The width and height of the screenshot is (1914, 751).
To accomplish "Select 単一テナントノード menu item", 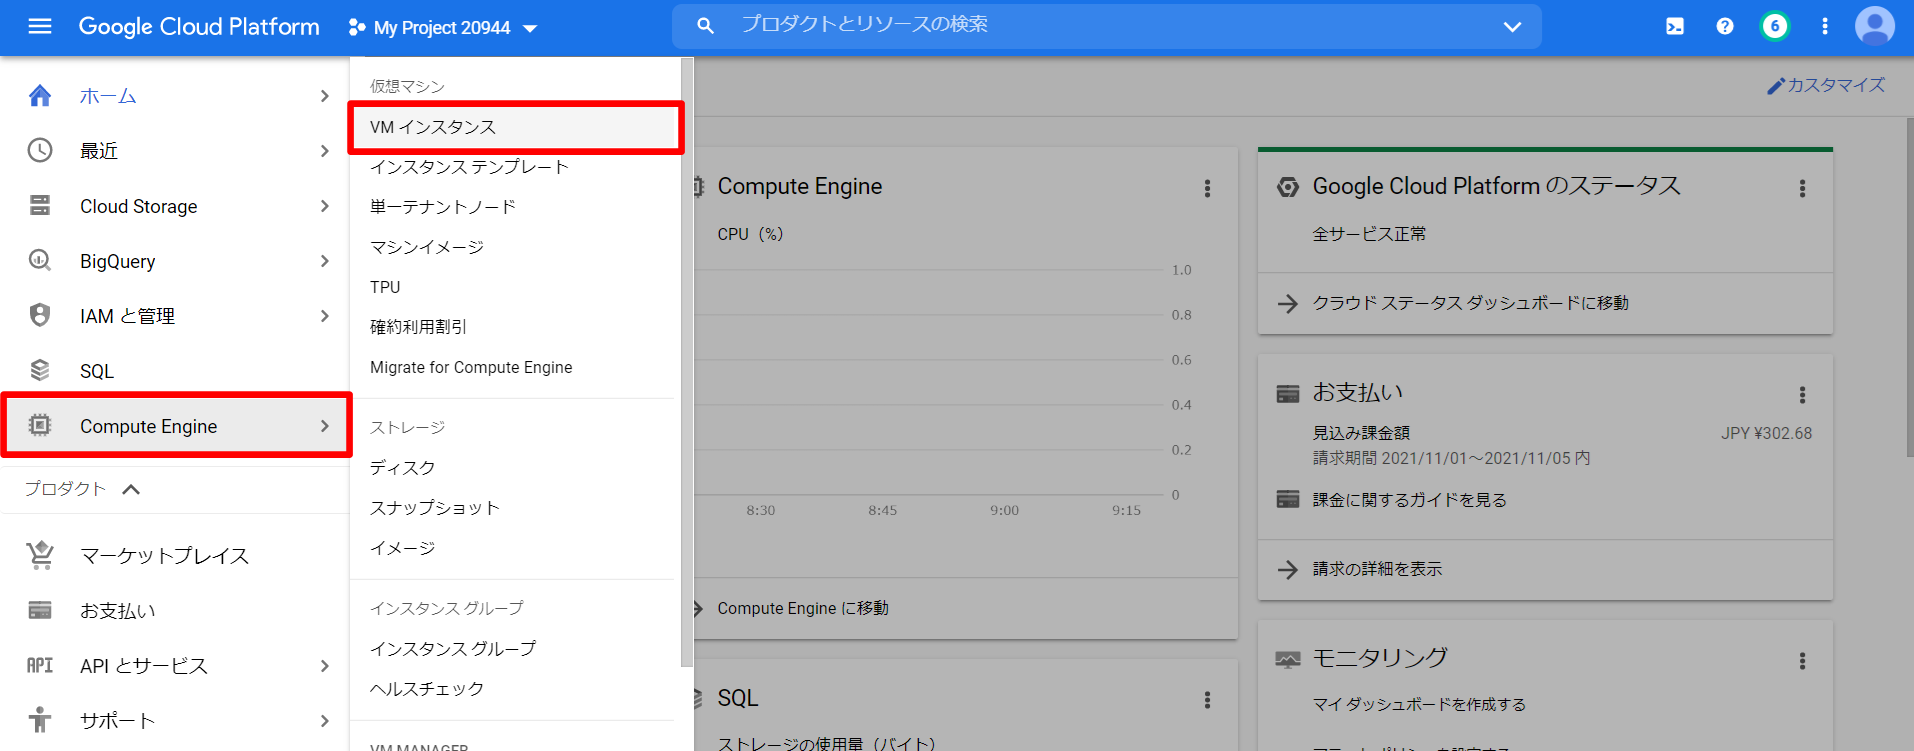I will tap(515, 207).
